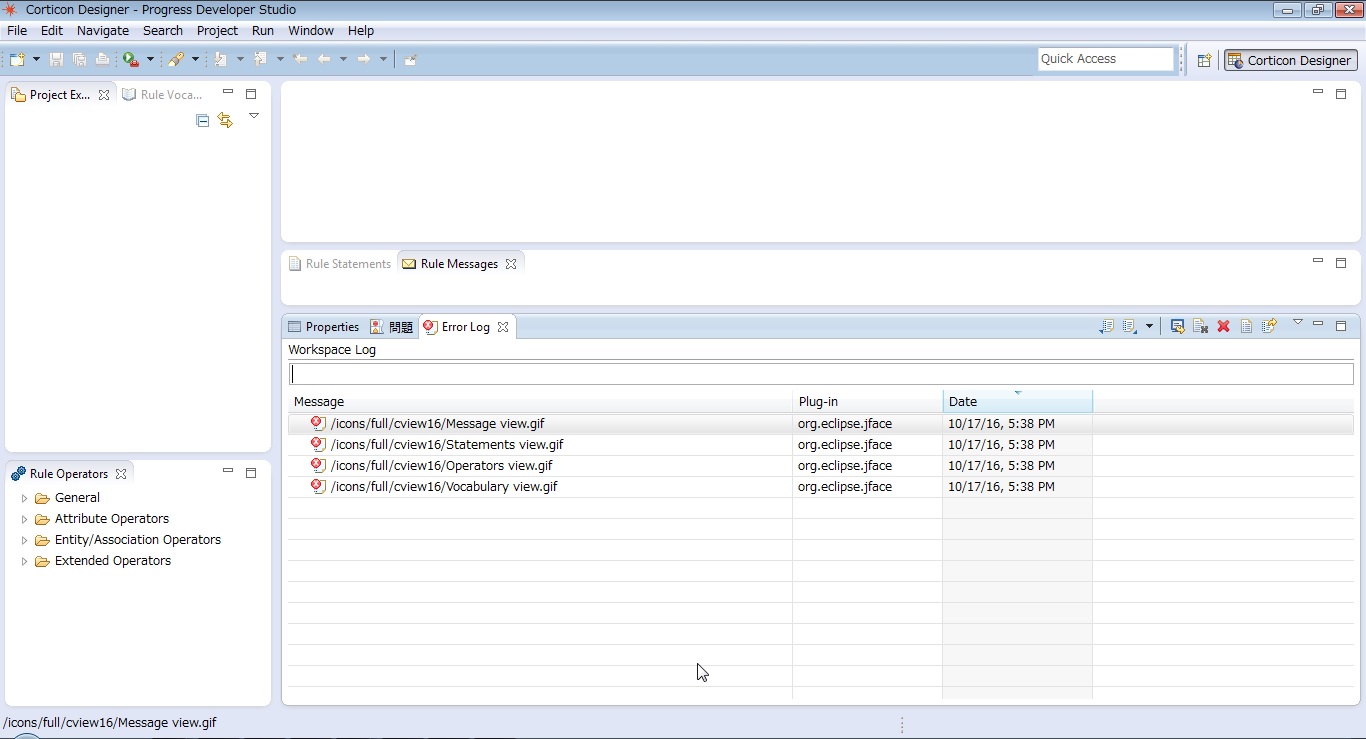Close the Rule Messages tab
Screen dimensions: 1366x739
pos(511,264)
